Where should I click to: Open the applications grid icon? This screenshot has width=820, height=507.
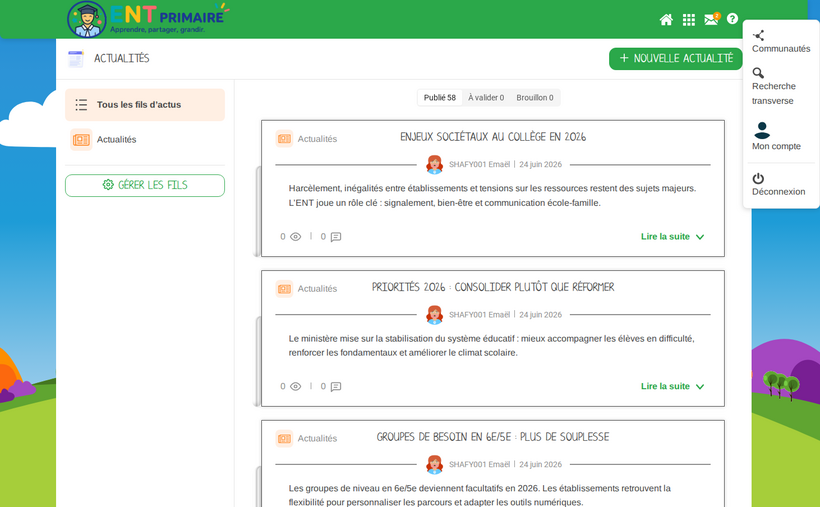[689, 19]
